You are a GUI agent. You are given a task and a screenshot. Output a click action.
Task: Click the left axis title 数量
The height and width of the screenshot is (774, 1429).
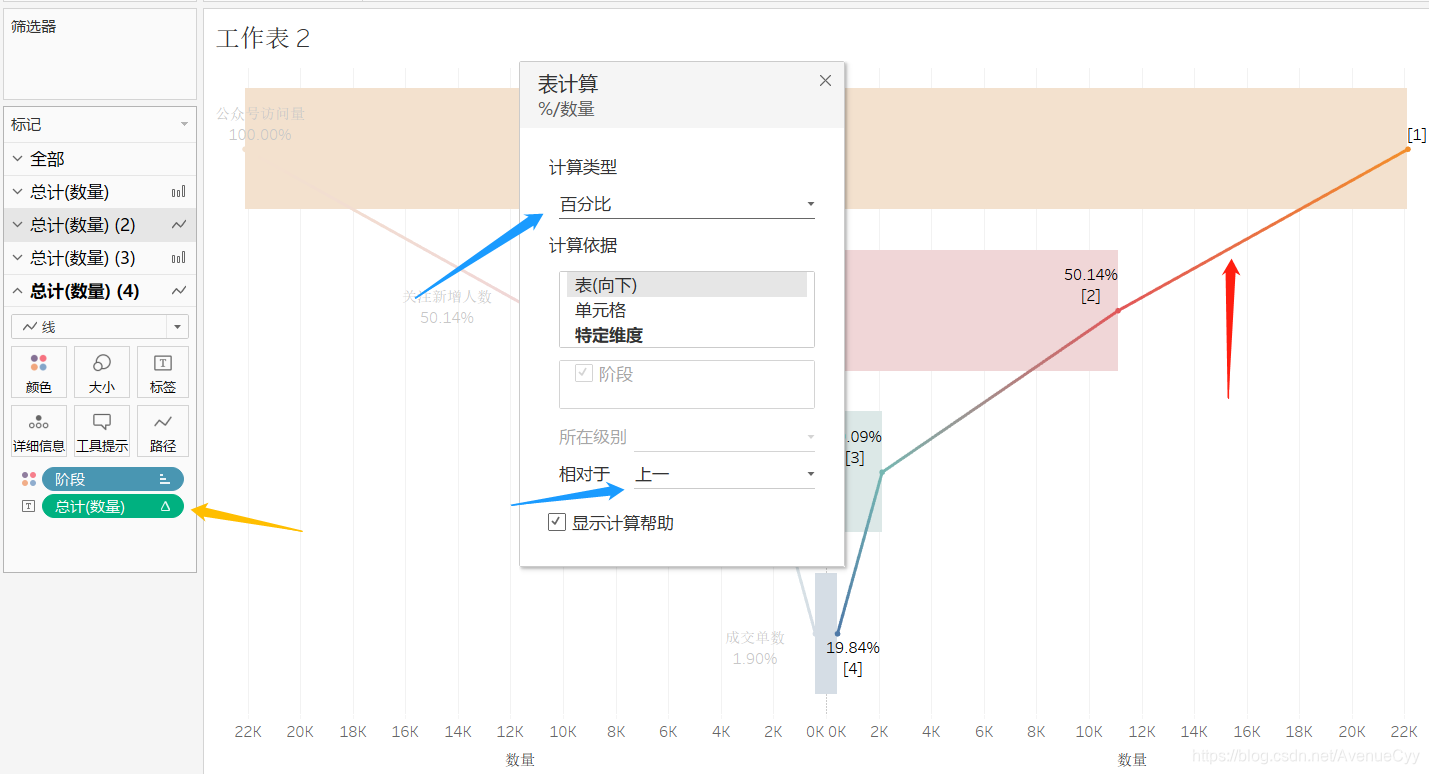coord(520,760)
